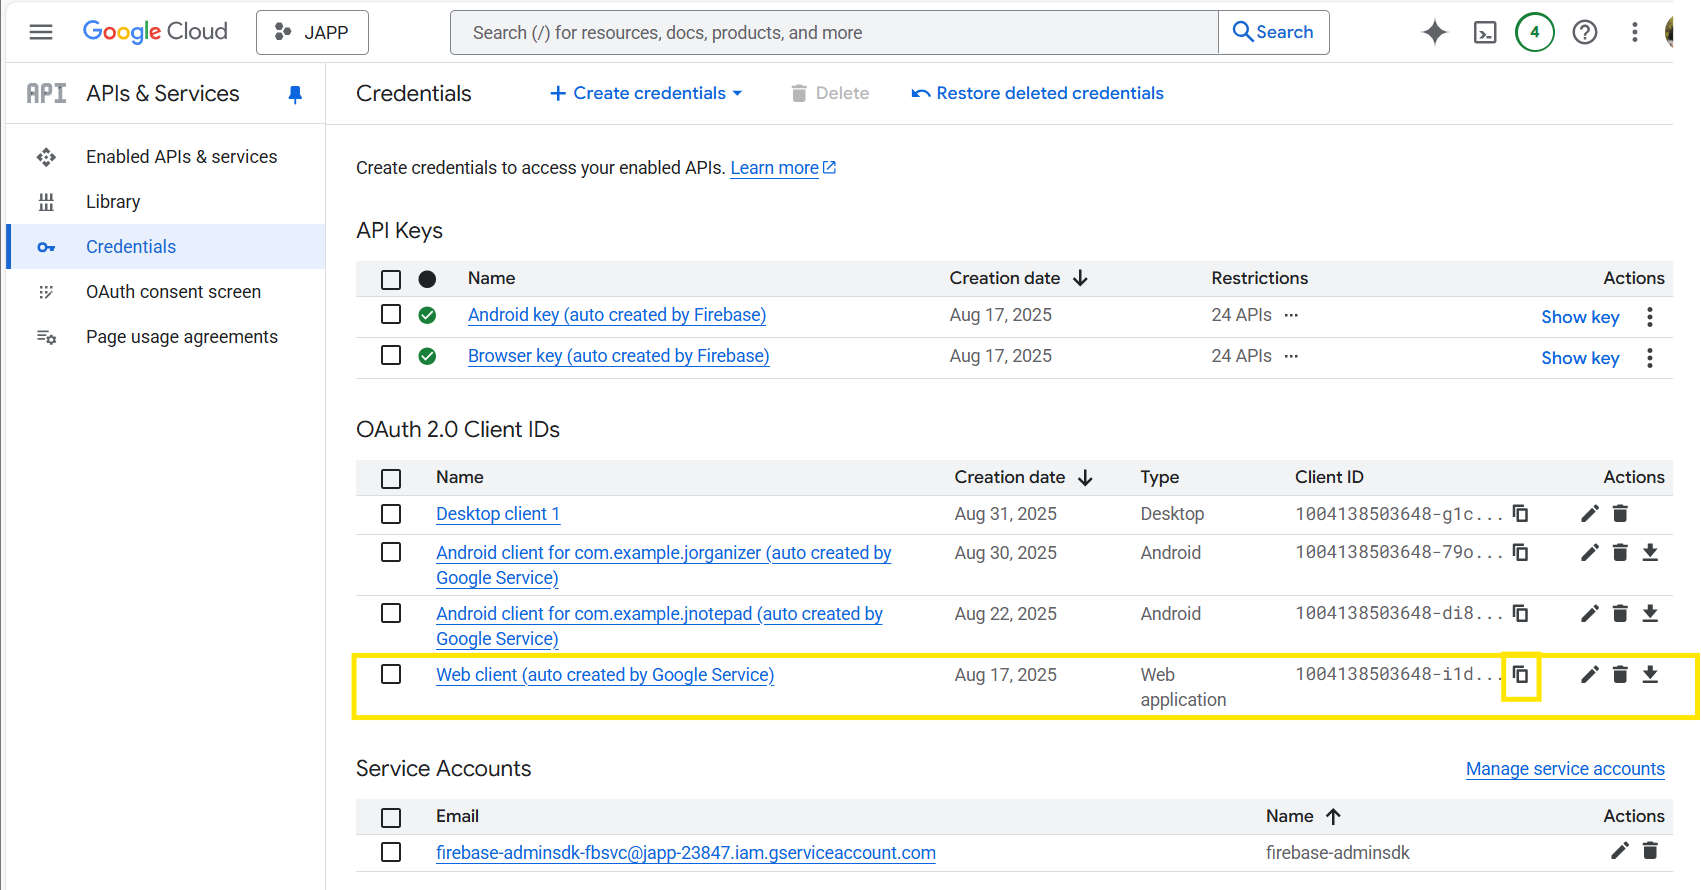Download JSON for jorganizer Android client
Viewport: 1701px width, 890px height.
click(1650, 553)
